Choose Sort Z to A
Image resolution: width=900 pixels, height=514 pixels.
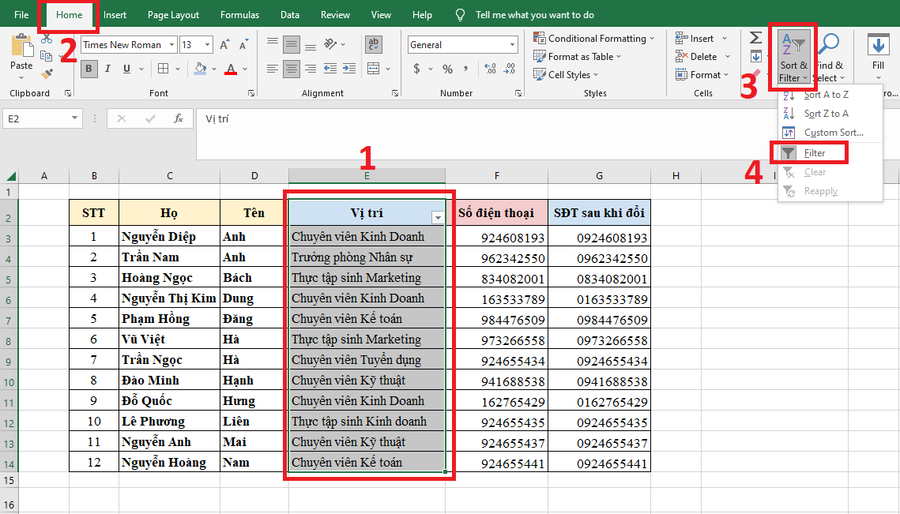click(829, 114)
